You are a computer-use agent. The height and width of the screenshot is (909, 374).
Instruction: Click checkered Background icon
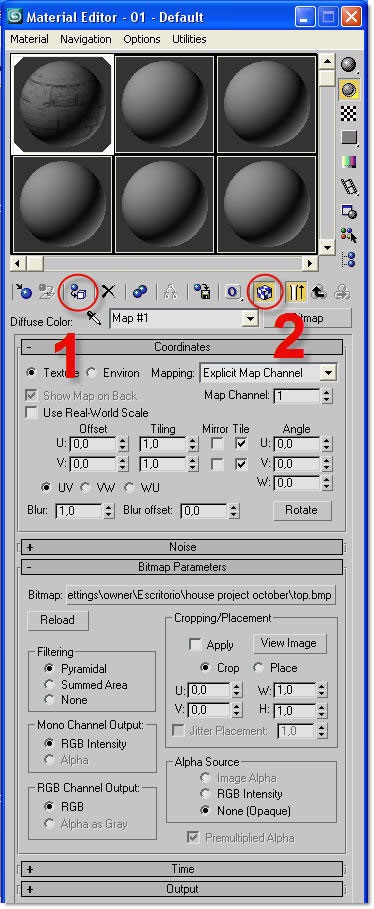(x=348, y=113)
